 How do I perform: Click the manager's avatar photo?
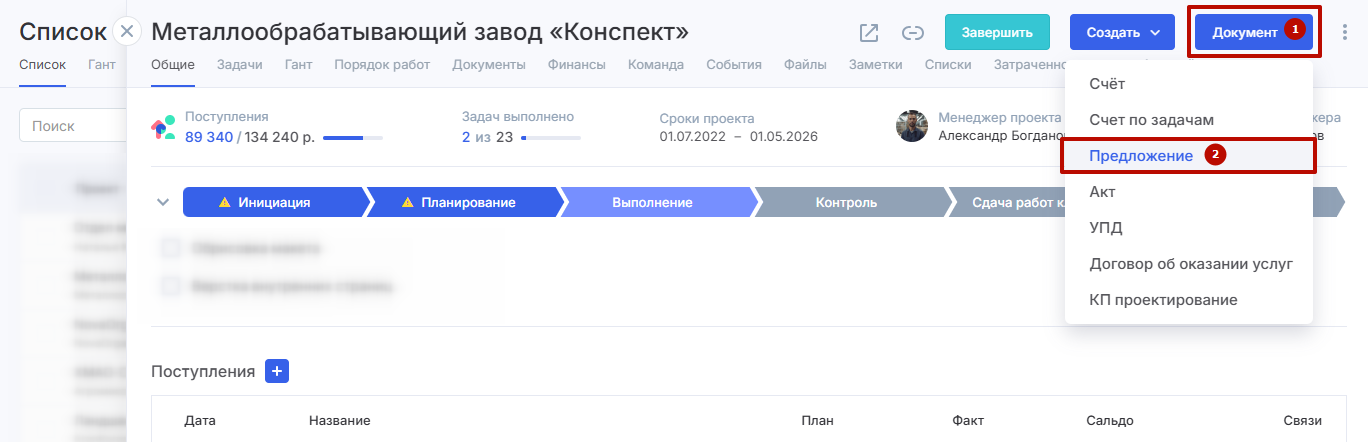tap(912, 126)
